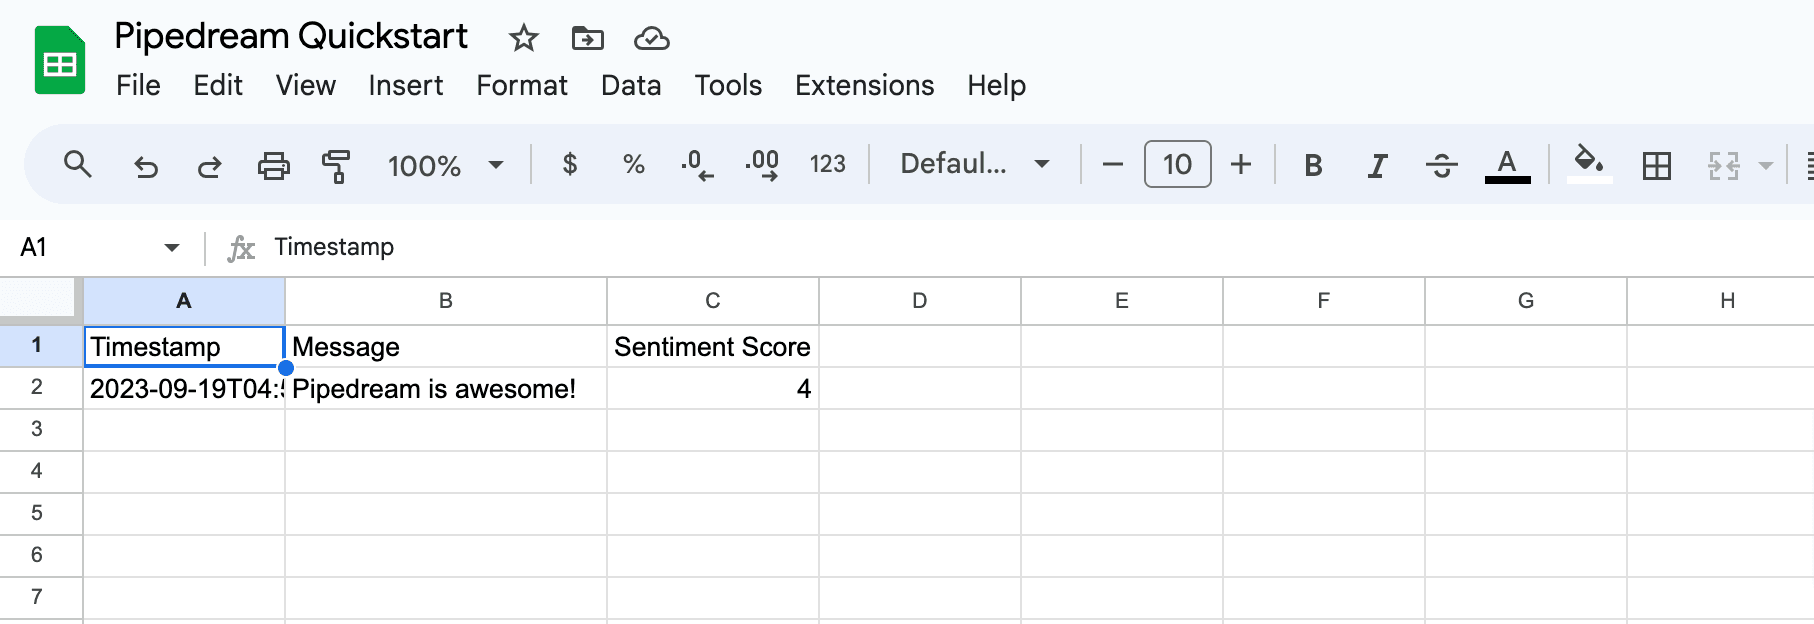The image size is (1814, 624).
Task: Expand the name box dropdown arrow
Action: 172,247
